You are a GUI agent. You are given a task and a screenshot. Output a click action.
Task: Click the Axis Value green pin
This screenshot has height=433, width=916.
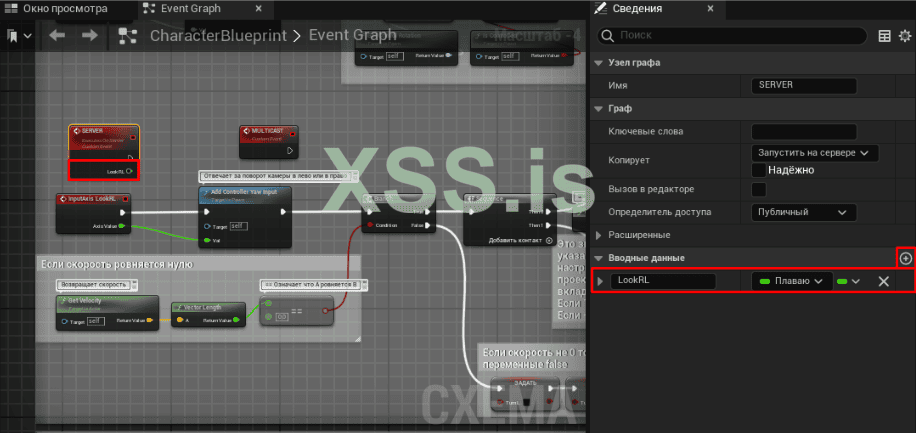(122, 226)
